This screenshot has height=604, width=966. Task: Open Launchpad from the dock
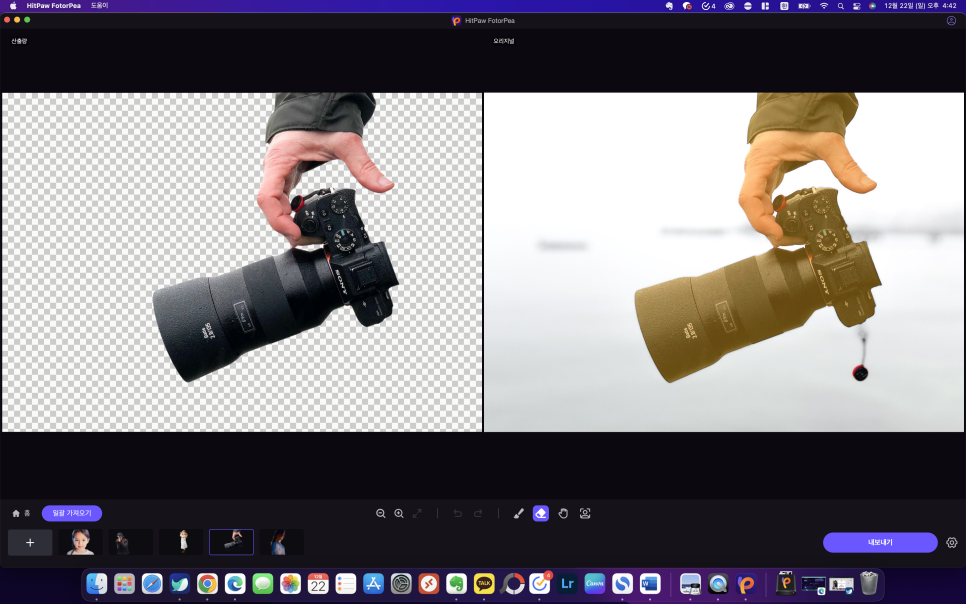tap(124, 583)
